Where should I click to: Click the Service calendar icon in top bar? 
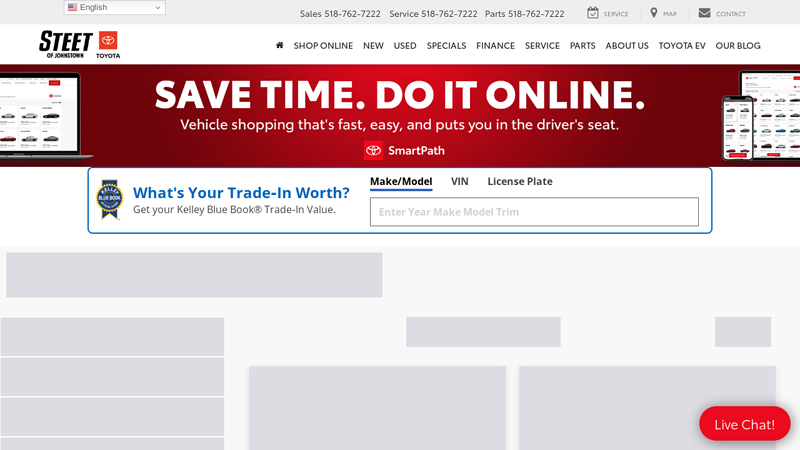(x=593, y=13)
